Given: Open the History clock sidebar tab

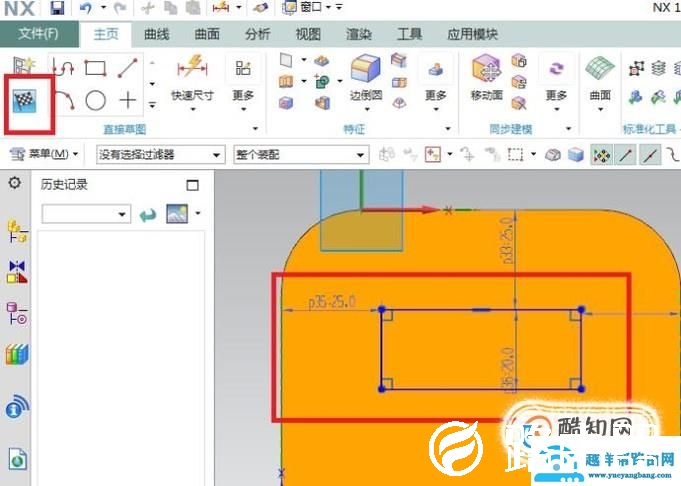Looking at the screenshot, I should tap(17, 459).
